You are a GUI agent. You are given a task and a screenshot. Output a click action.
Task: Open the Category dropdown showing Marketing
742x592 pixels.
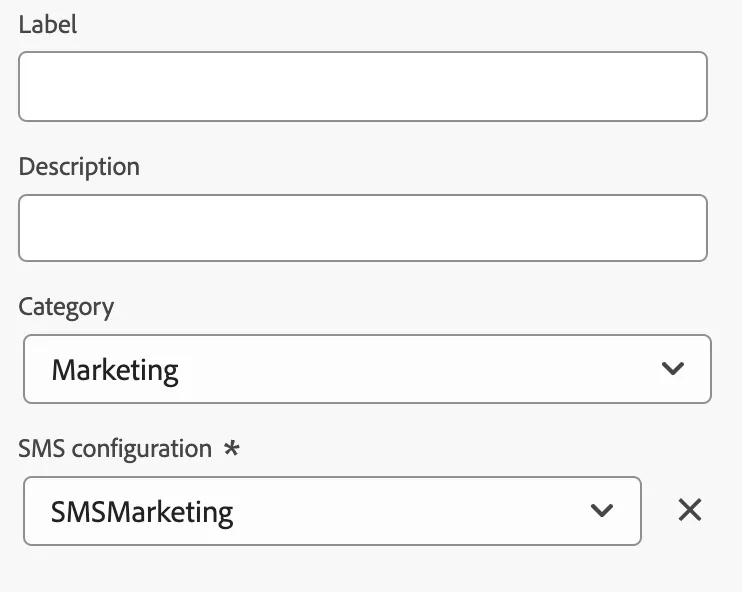367,369
